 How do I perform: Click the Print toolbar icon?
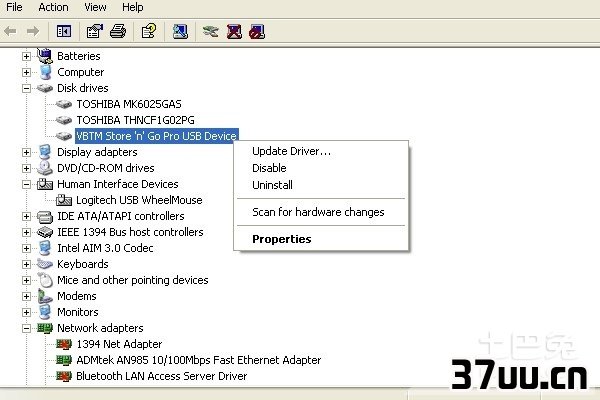coord(118,31)
